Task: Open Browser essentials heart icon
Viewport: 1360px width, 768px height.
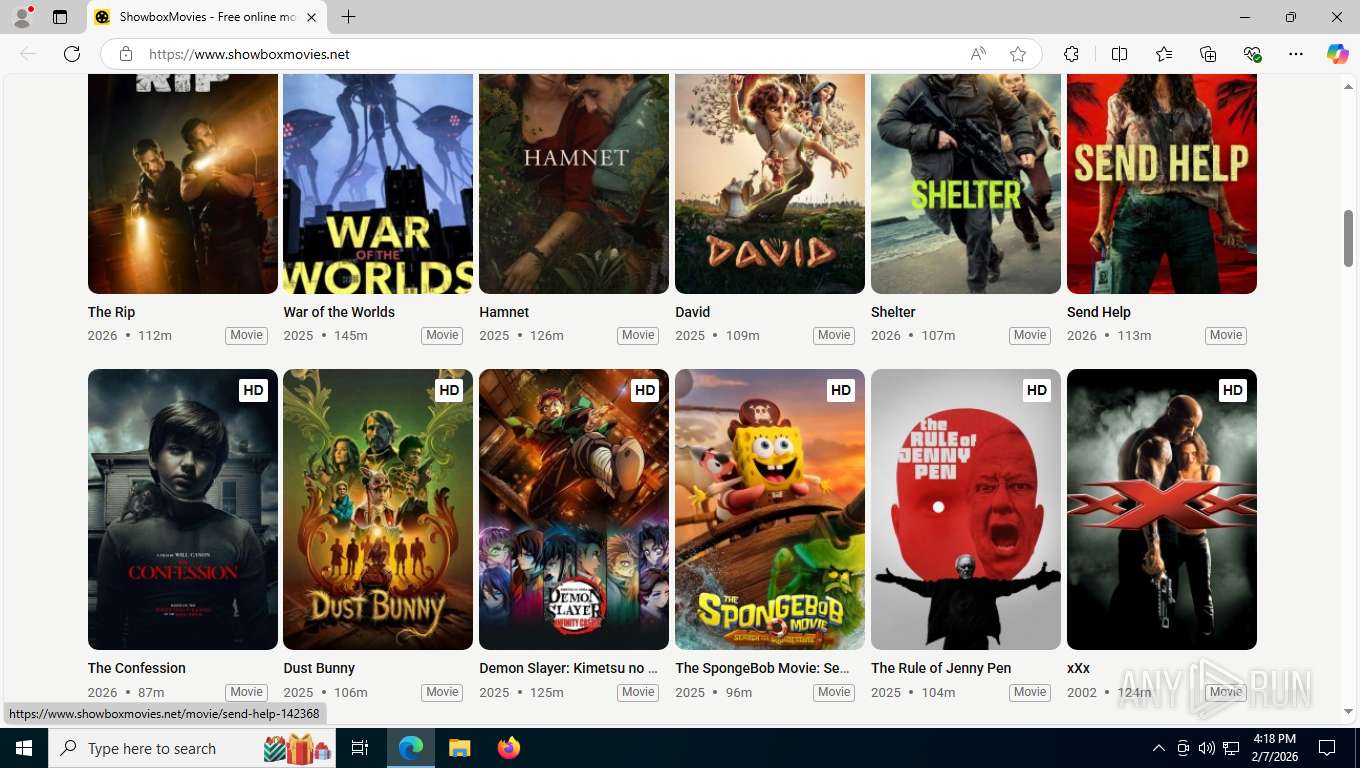Action: click(x=1252, y=54)
